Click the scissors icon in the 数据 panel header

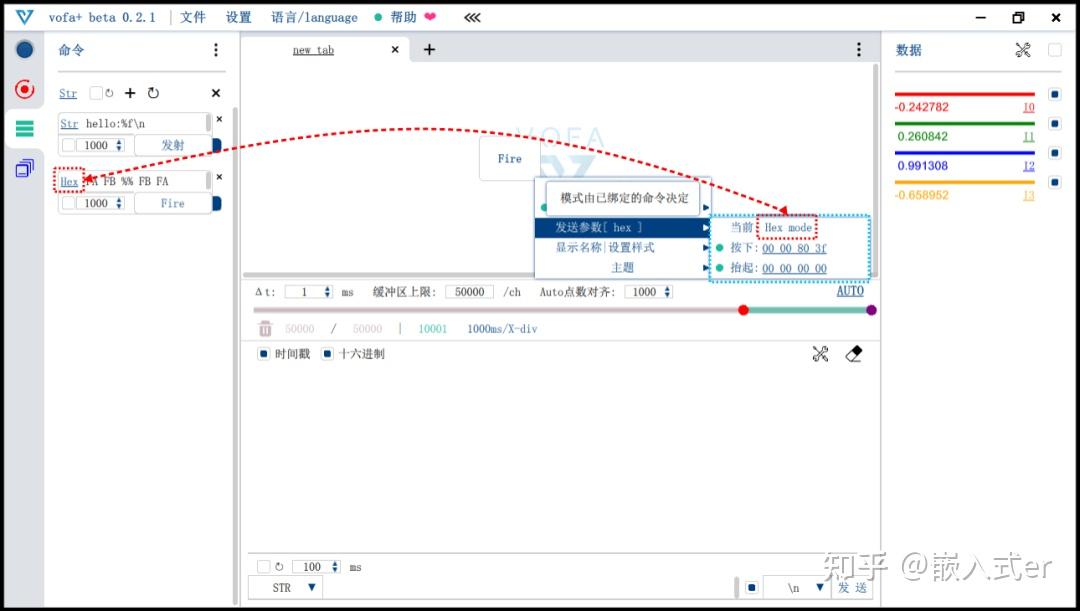point(1021,49)
